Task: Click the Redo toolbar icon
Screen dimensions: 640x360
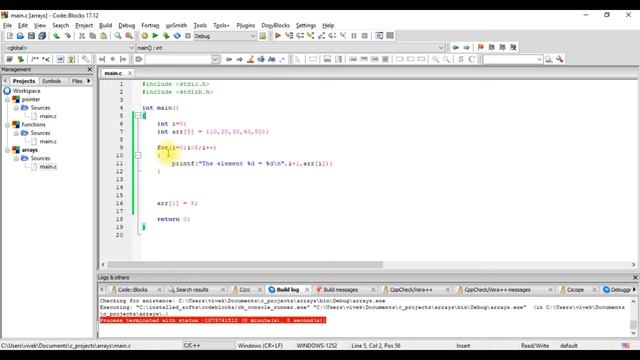Action: click(x=67, y=36)
